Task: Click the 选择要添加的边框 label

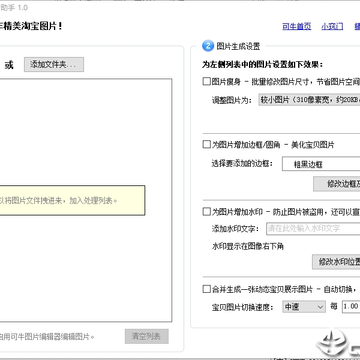Action: (x=242, y=163)
